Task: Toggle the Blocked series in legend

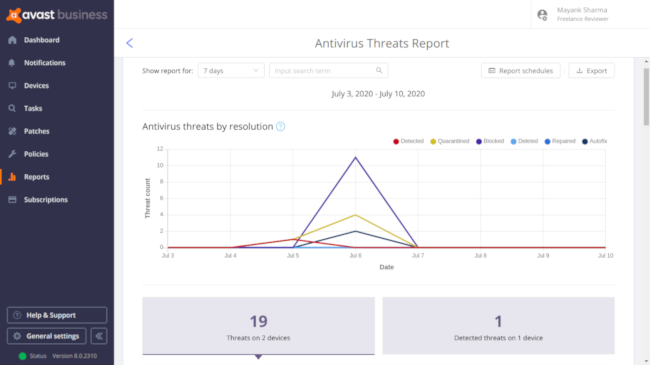Action: click(x=490, y=141)
